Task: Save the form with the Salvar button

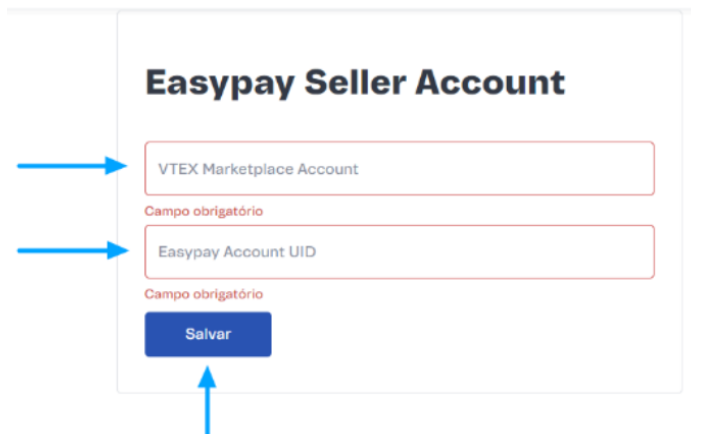Action: (208, 334)
